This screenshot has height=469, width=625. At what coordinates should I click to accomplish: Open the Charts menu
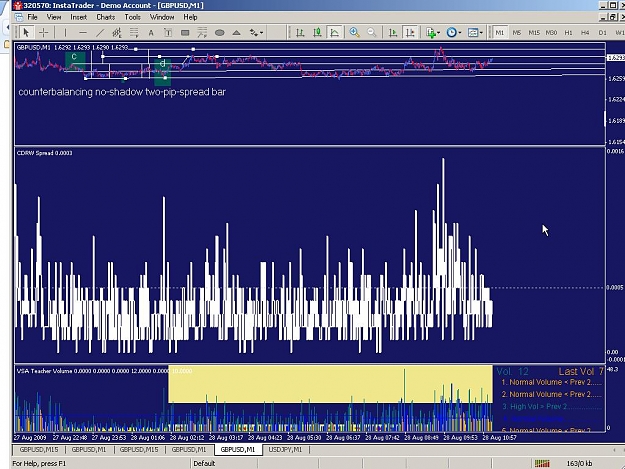point(106,17)
